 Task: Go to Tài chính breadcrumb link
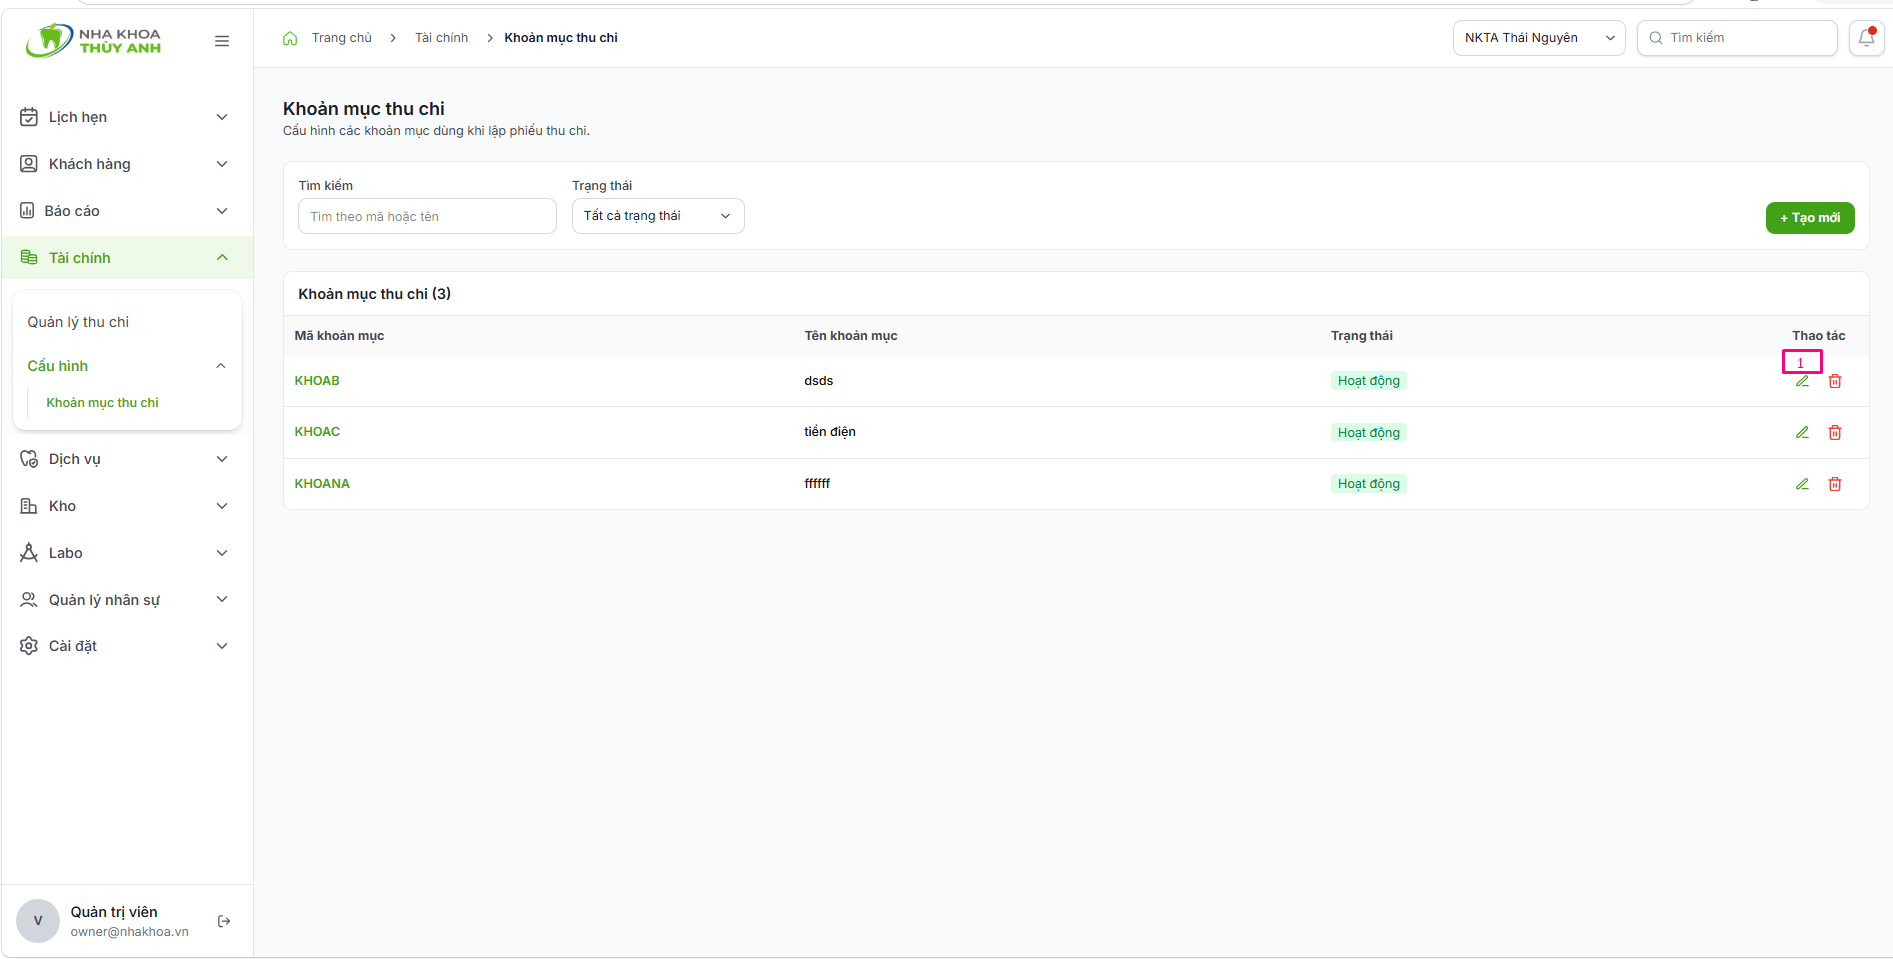442,38
